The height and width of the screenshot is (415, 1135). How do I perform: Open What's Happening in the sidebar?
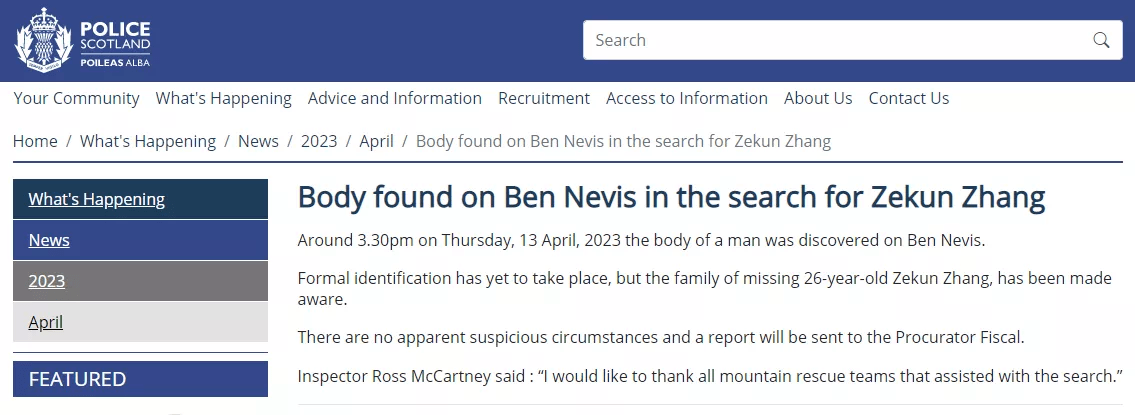click(x=97, y=199)
